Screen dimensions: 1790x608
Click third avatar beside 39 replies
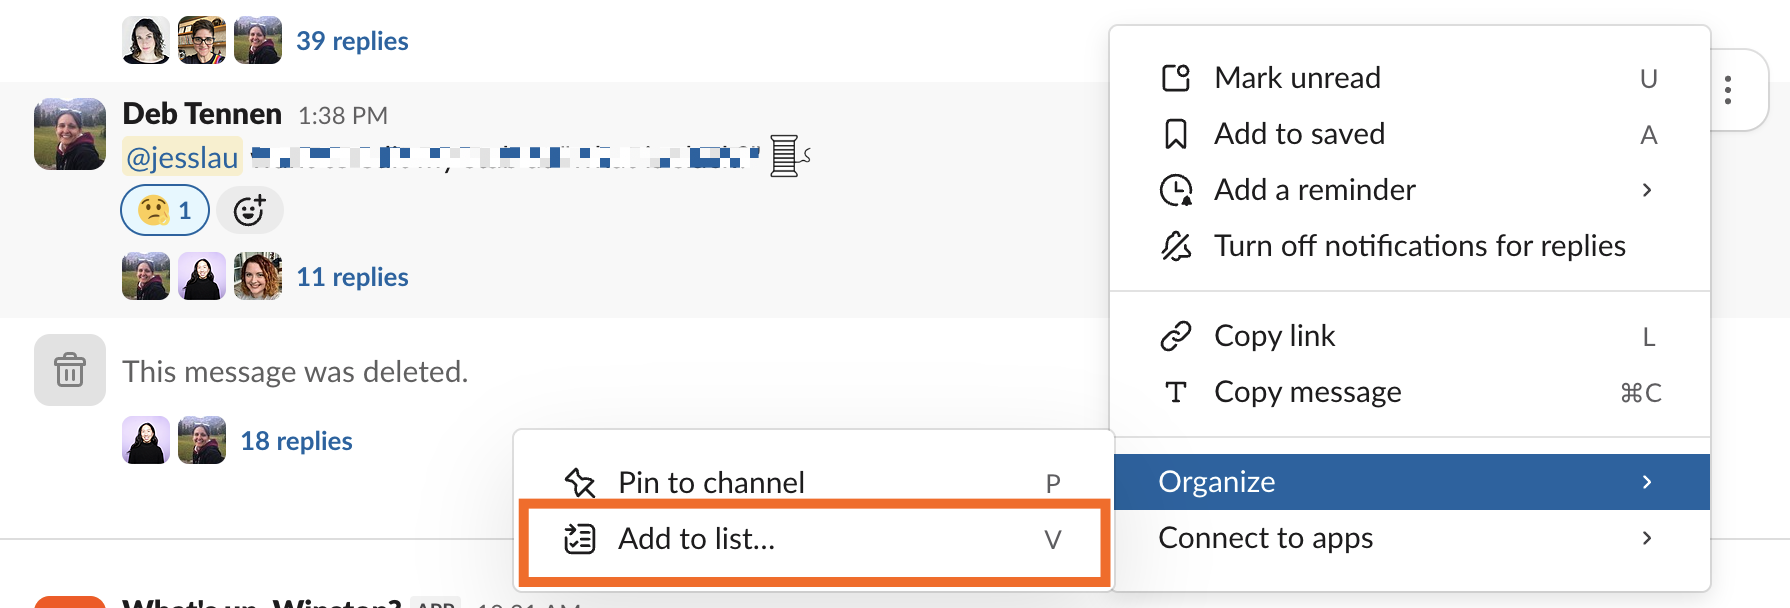click(x=258, y=40)
